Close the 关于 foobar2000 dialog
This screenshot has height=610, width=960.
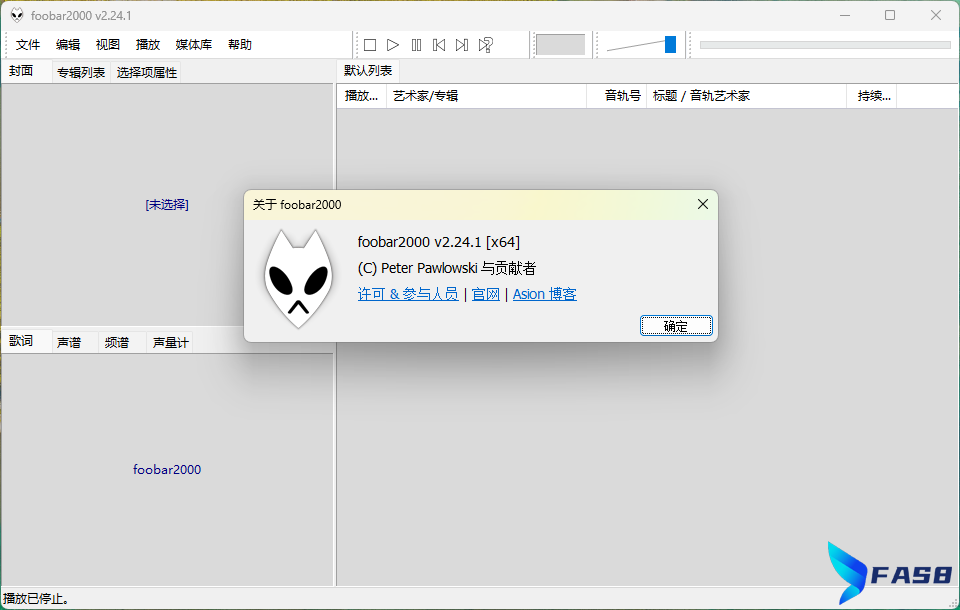pos(703,205)
